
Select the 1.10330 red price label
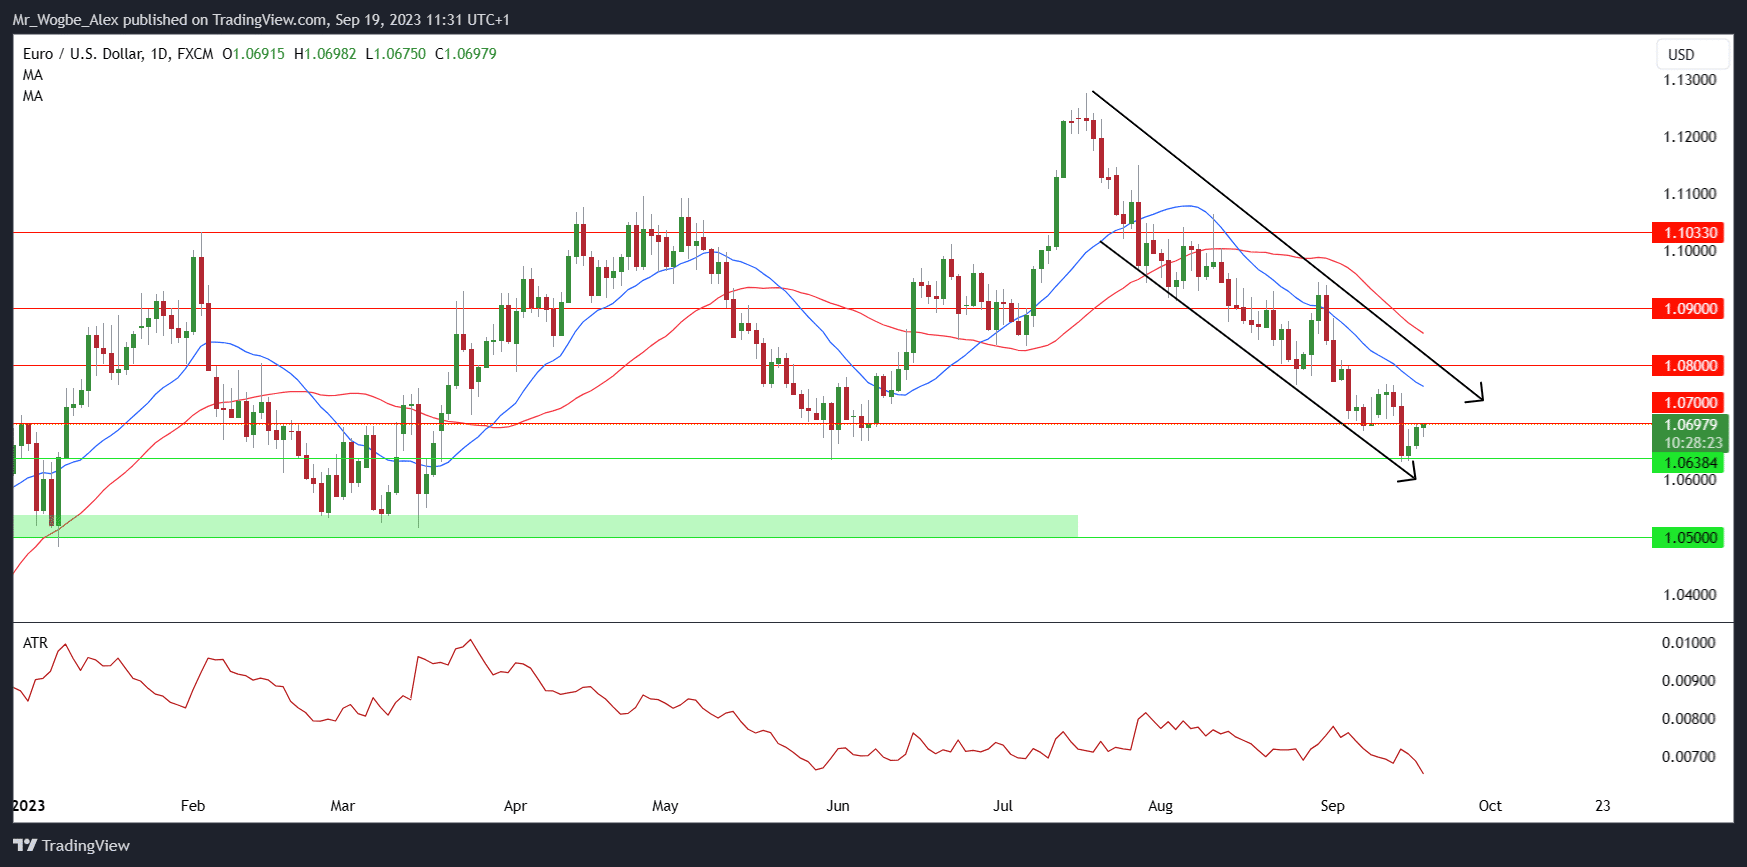(1688, 233)
